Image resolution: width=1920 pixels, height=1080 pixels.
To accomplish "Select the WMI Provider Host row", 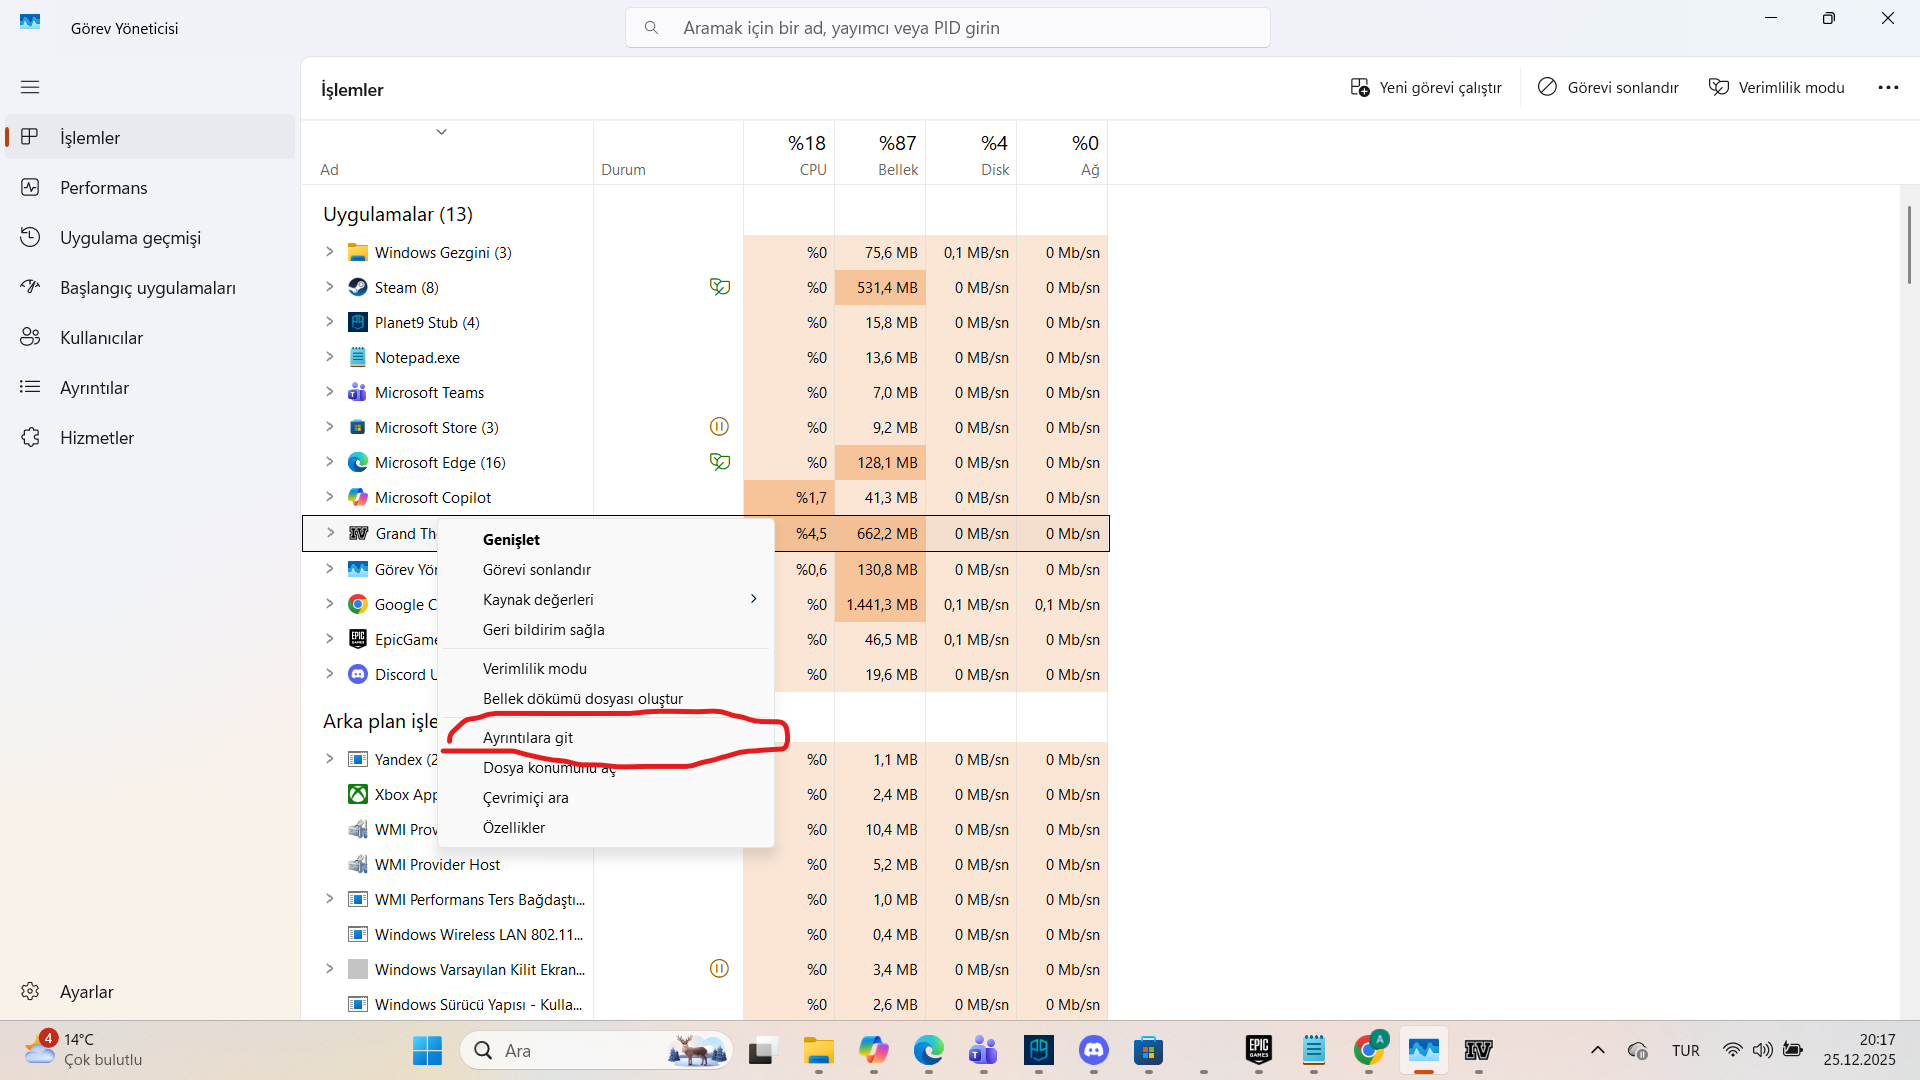I will (x=705, y=865).
